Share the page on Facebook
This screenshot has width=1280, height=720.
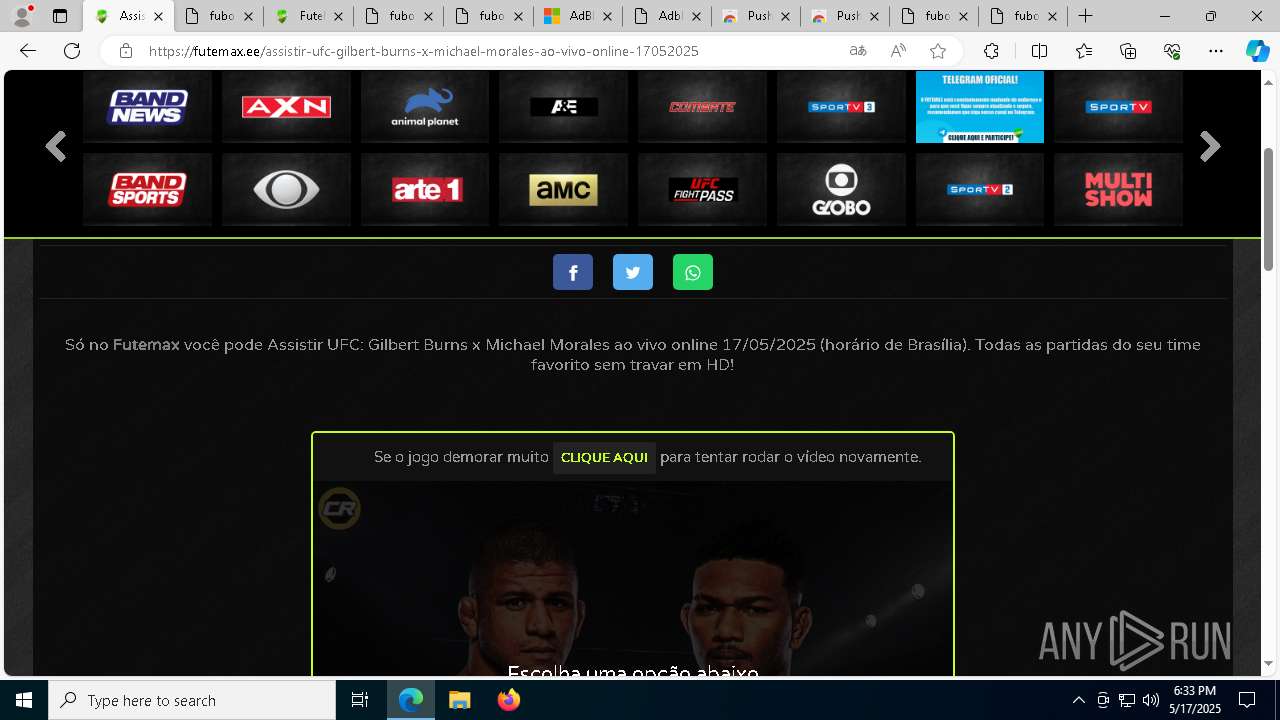(x=573, y=272)
